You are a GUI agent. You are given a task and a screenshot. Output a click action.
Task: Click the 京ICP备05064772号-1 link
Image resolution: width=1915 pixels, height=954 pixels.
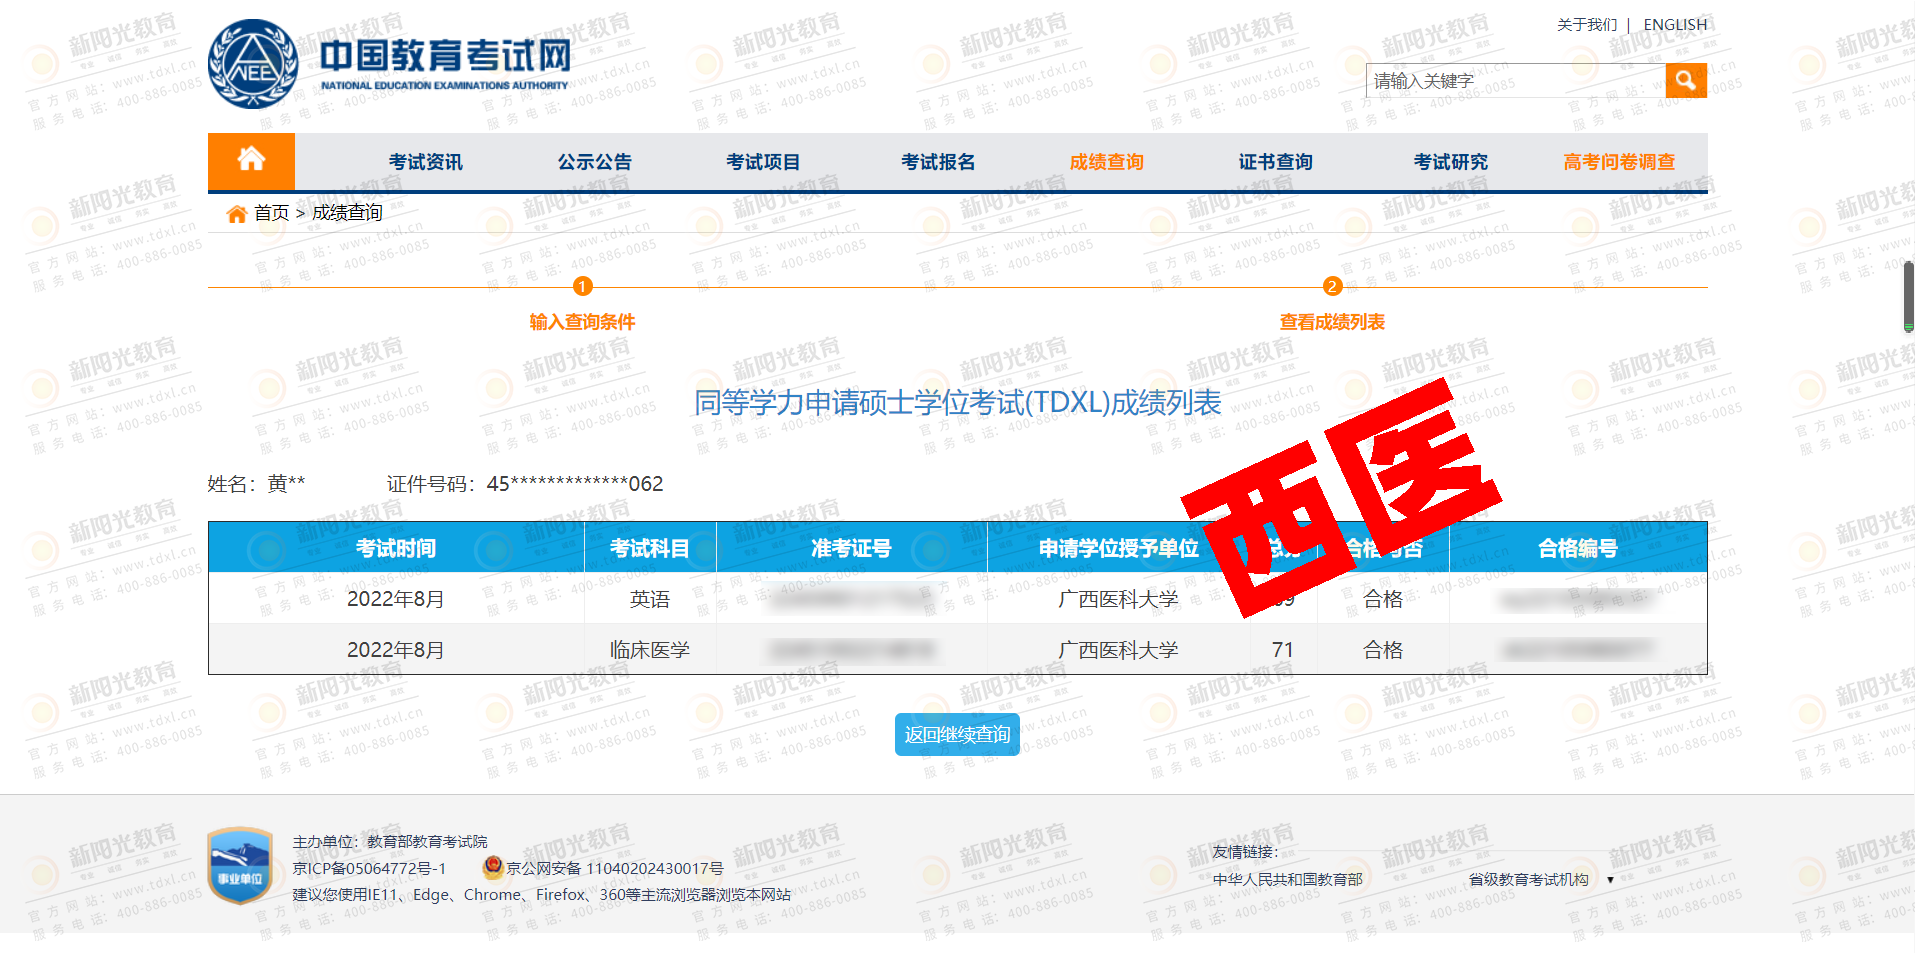click(369, 868)
